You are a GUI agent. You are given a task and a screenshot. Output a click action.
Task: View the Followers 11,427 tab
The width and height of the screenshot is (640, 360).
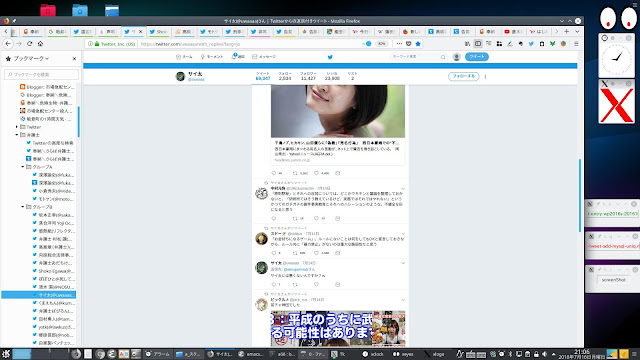point(308,76)
